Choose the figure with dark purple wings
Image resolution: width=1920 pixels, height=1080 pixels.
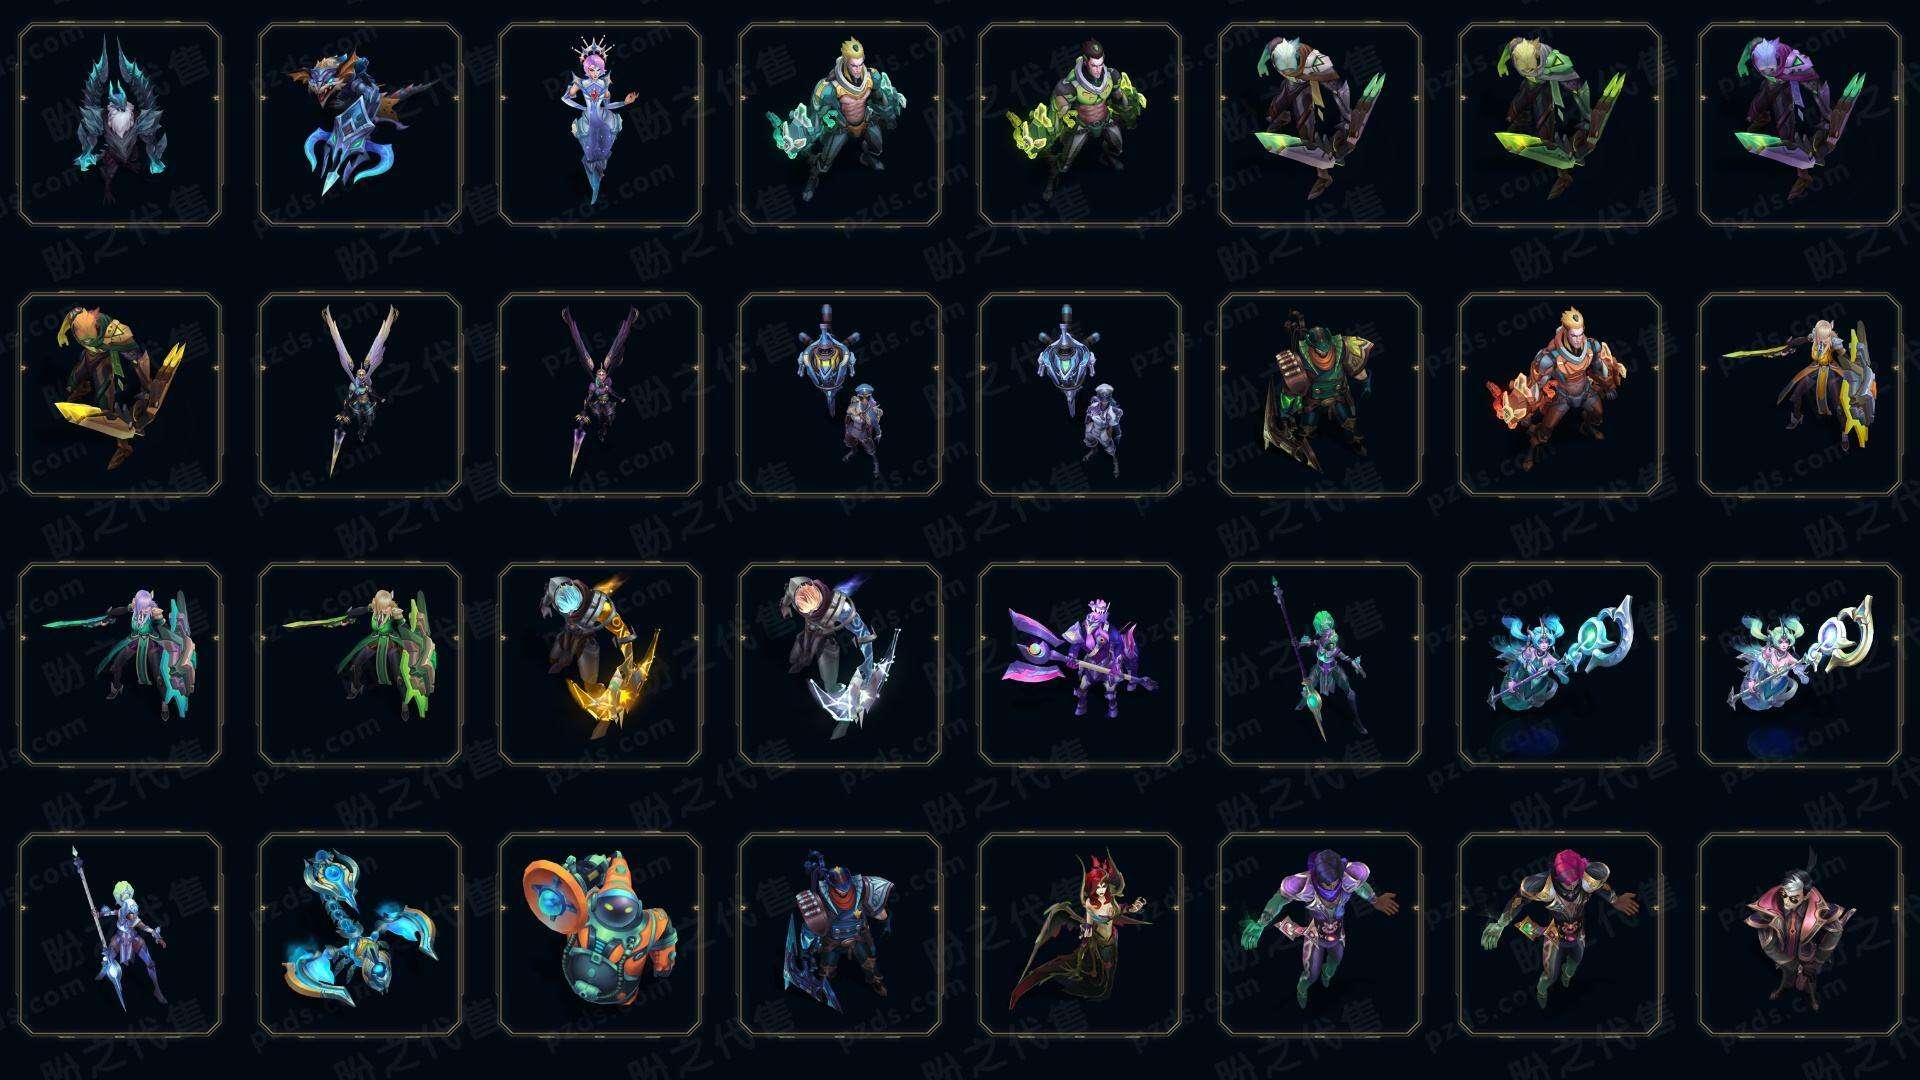click(599, 394)
